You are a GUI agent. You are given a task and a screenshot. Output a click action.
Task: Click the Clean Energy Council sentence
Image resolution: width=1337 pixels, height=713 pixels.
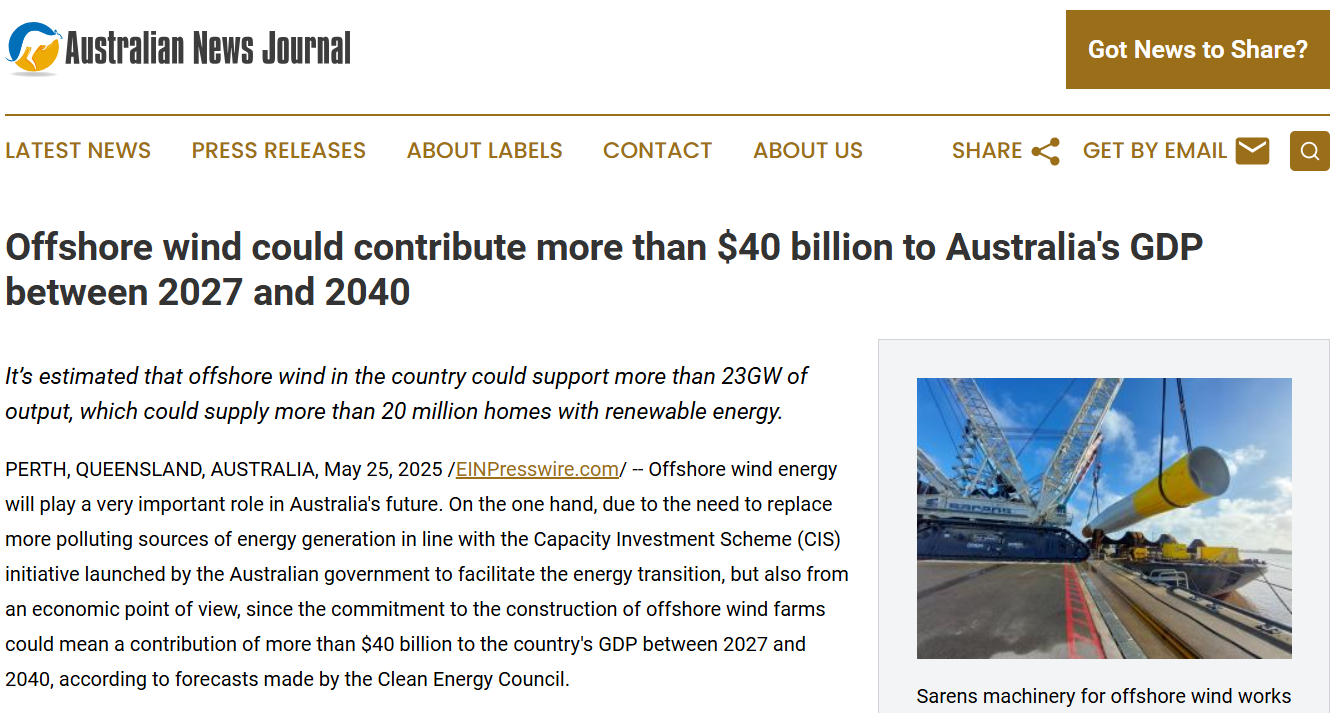pos(287,679)
